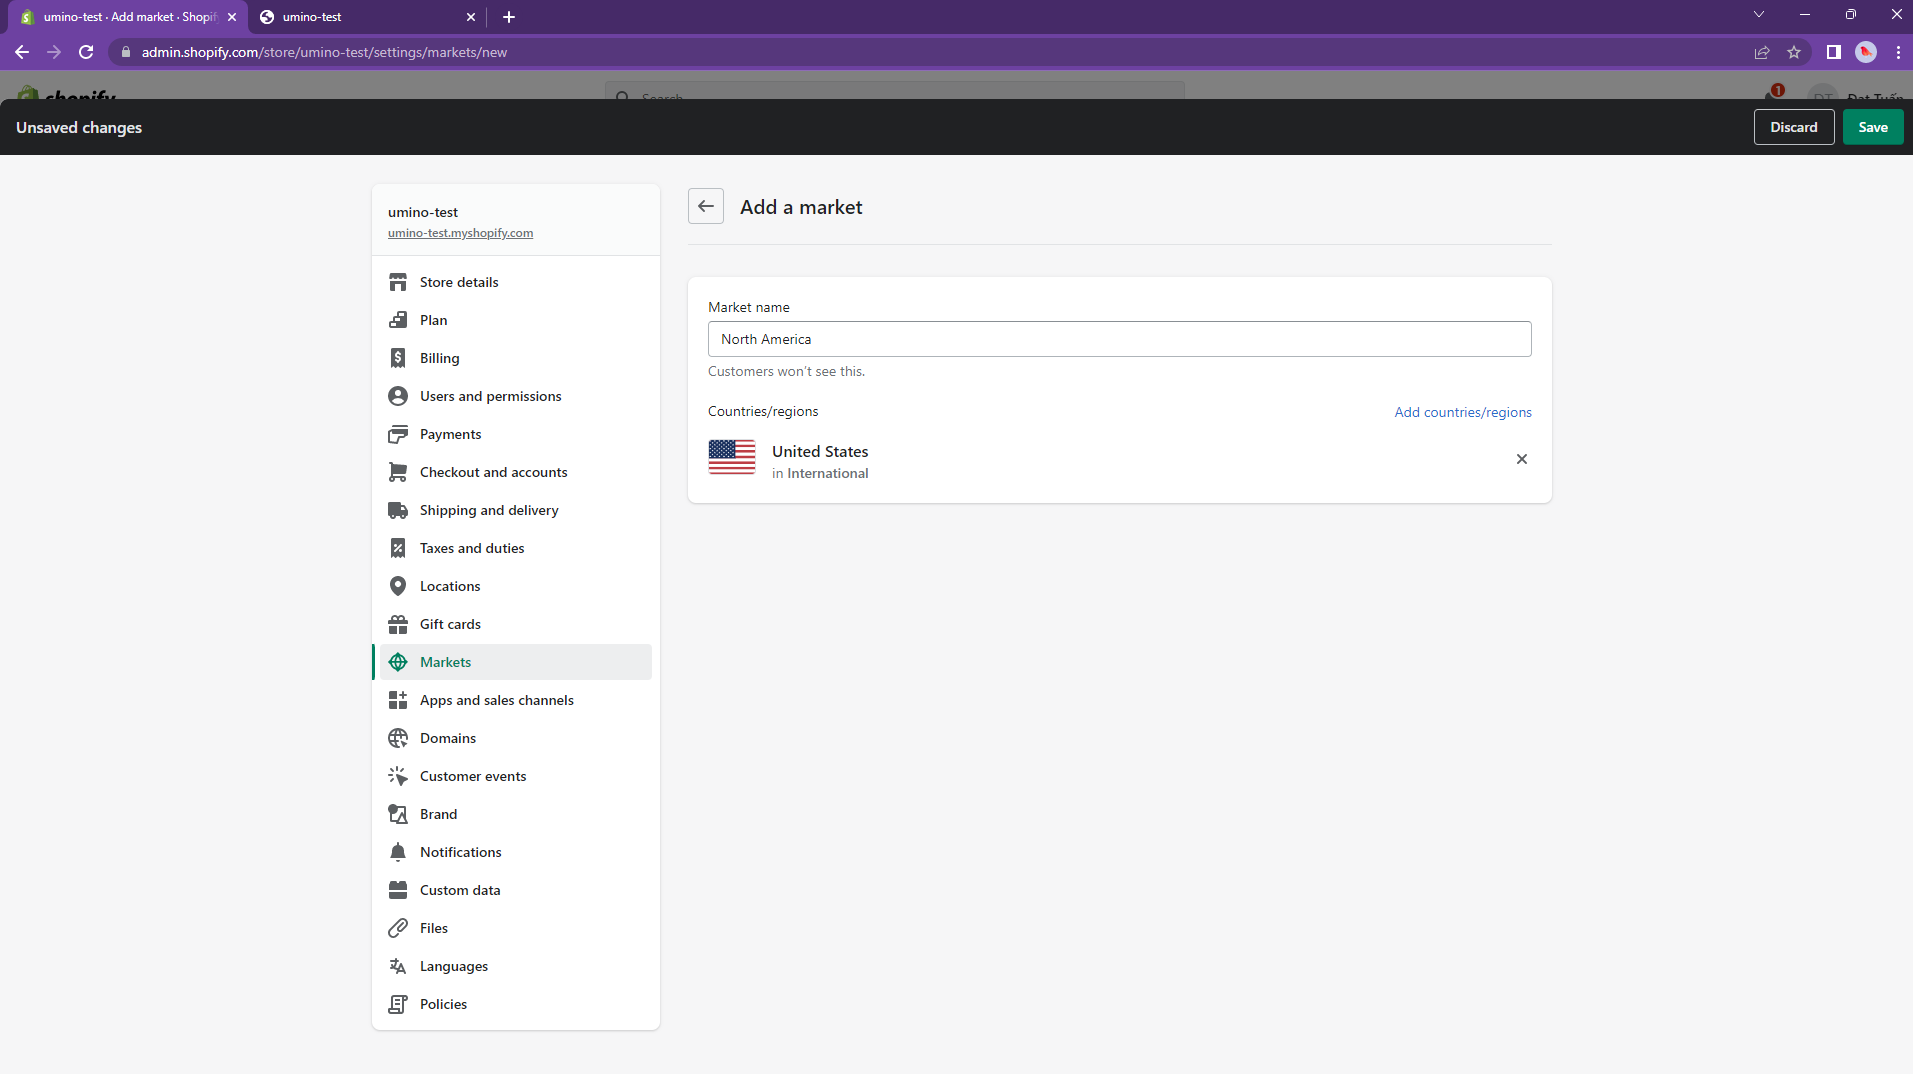Open Users and permissions settings

(x=516, y=396)
